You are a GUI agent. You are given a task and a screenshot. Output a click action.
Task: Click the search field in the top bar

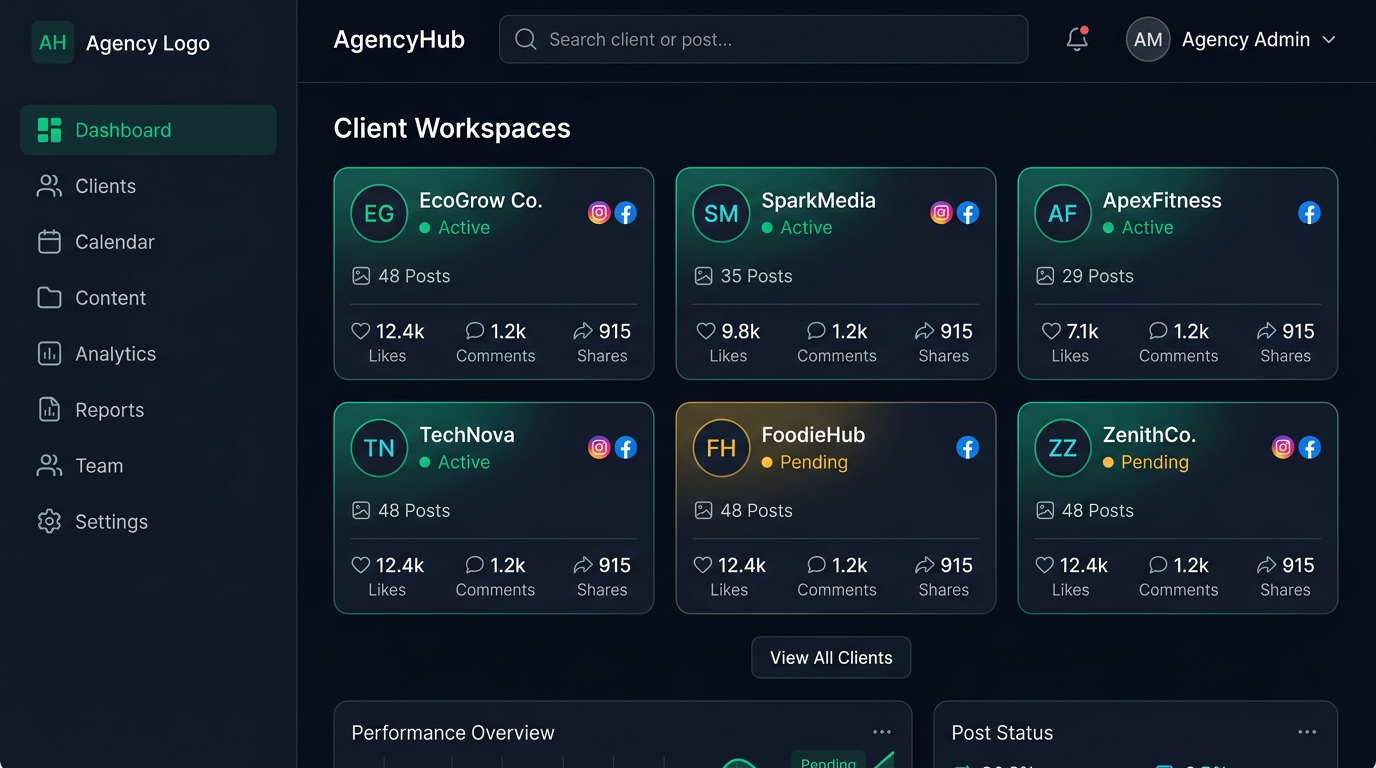click(x=764, y=39)
